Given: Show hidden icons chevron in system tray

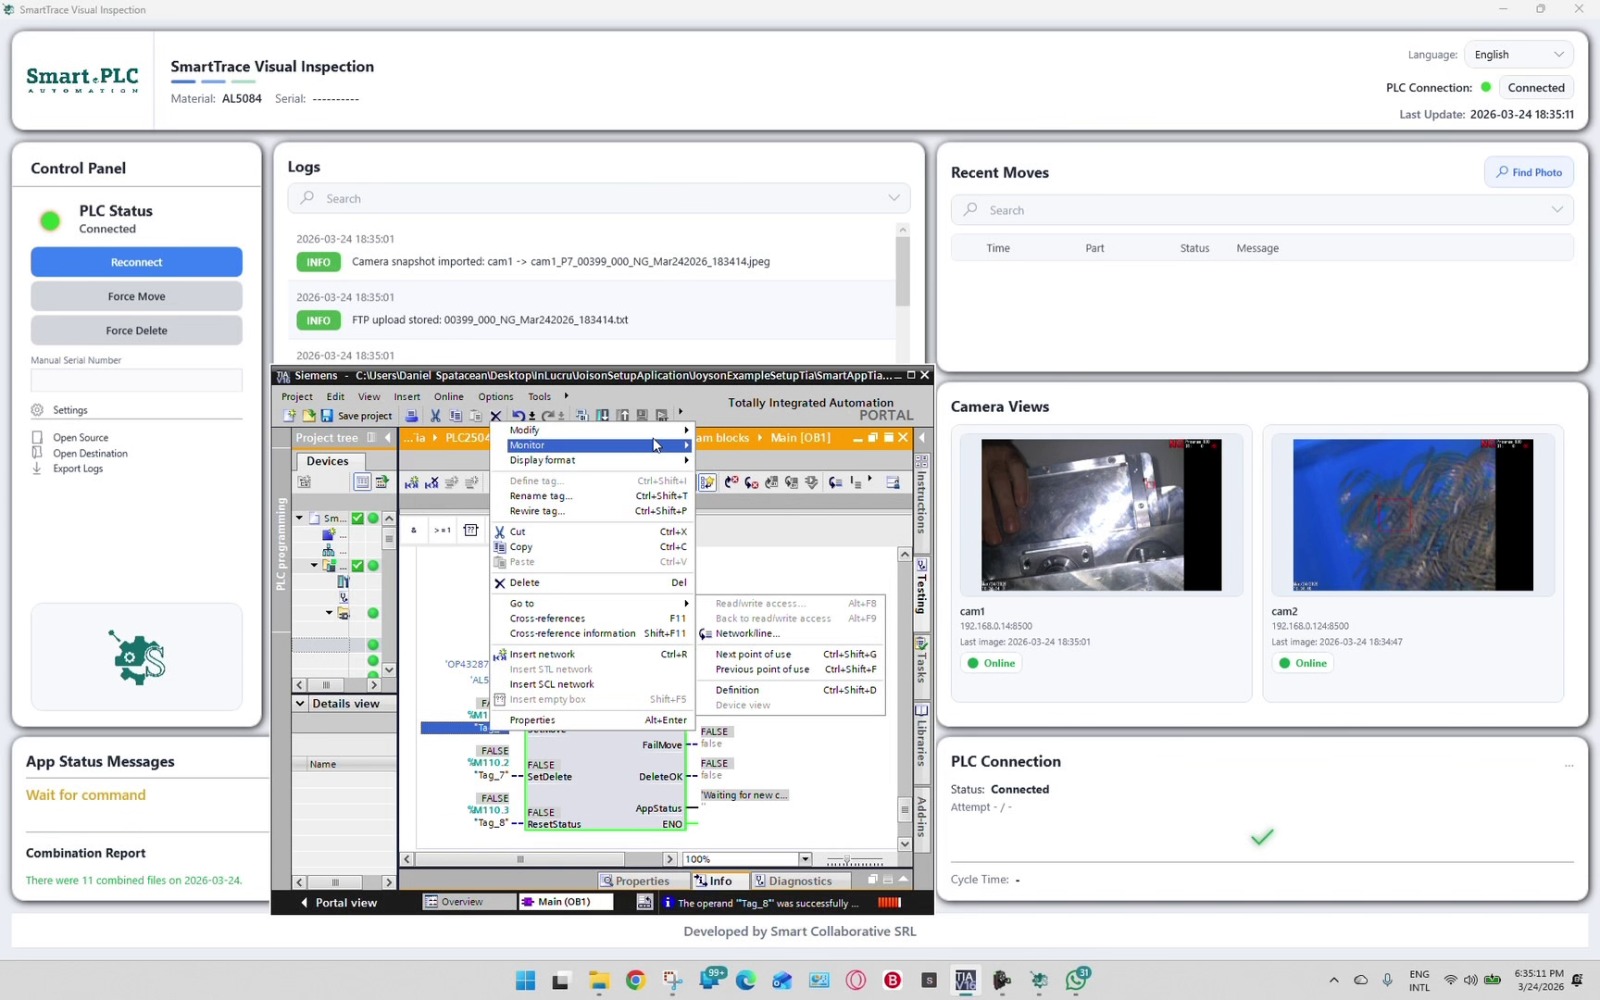Looking at the screenshot, I should pyautogui.click(x=1333, y=980).
